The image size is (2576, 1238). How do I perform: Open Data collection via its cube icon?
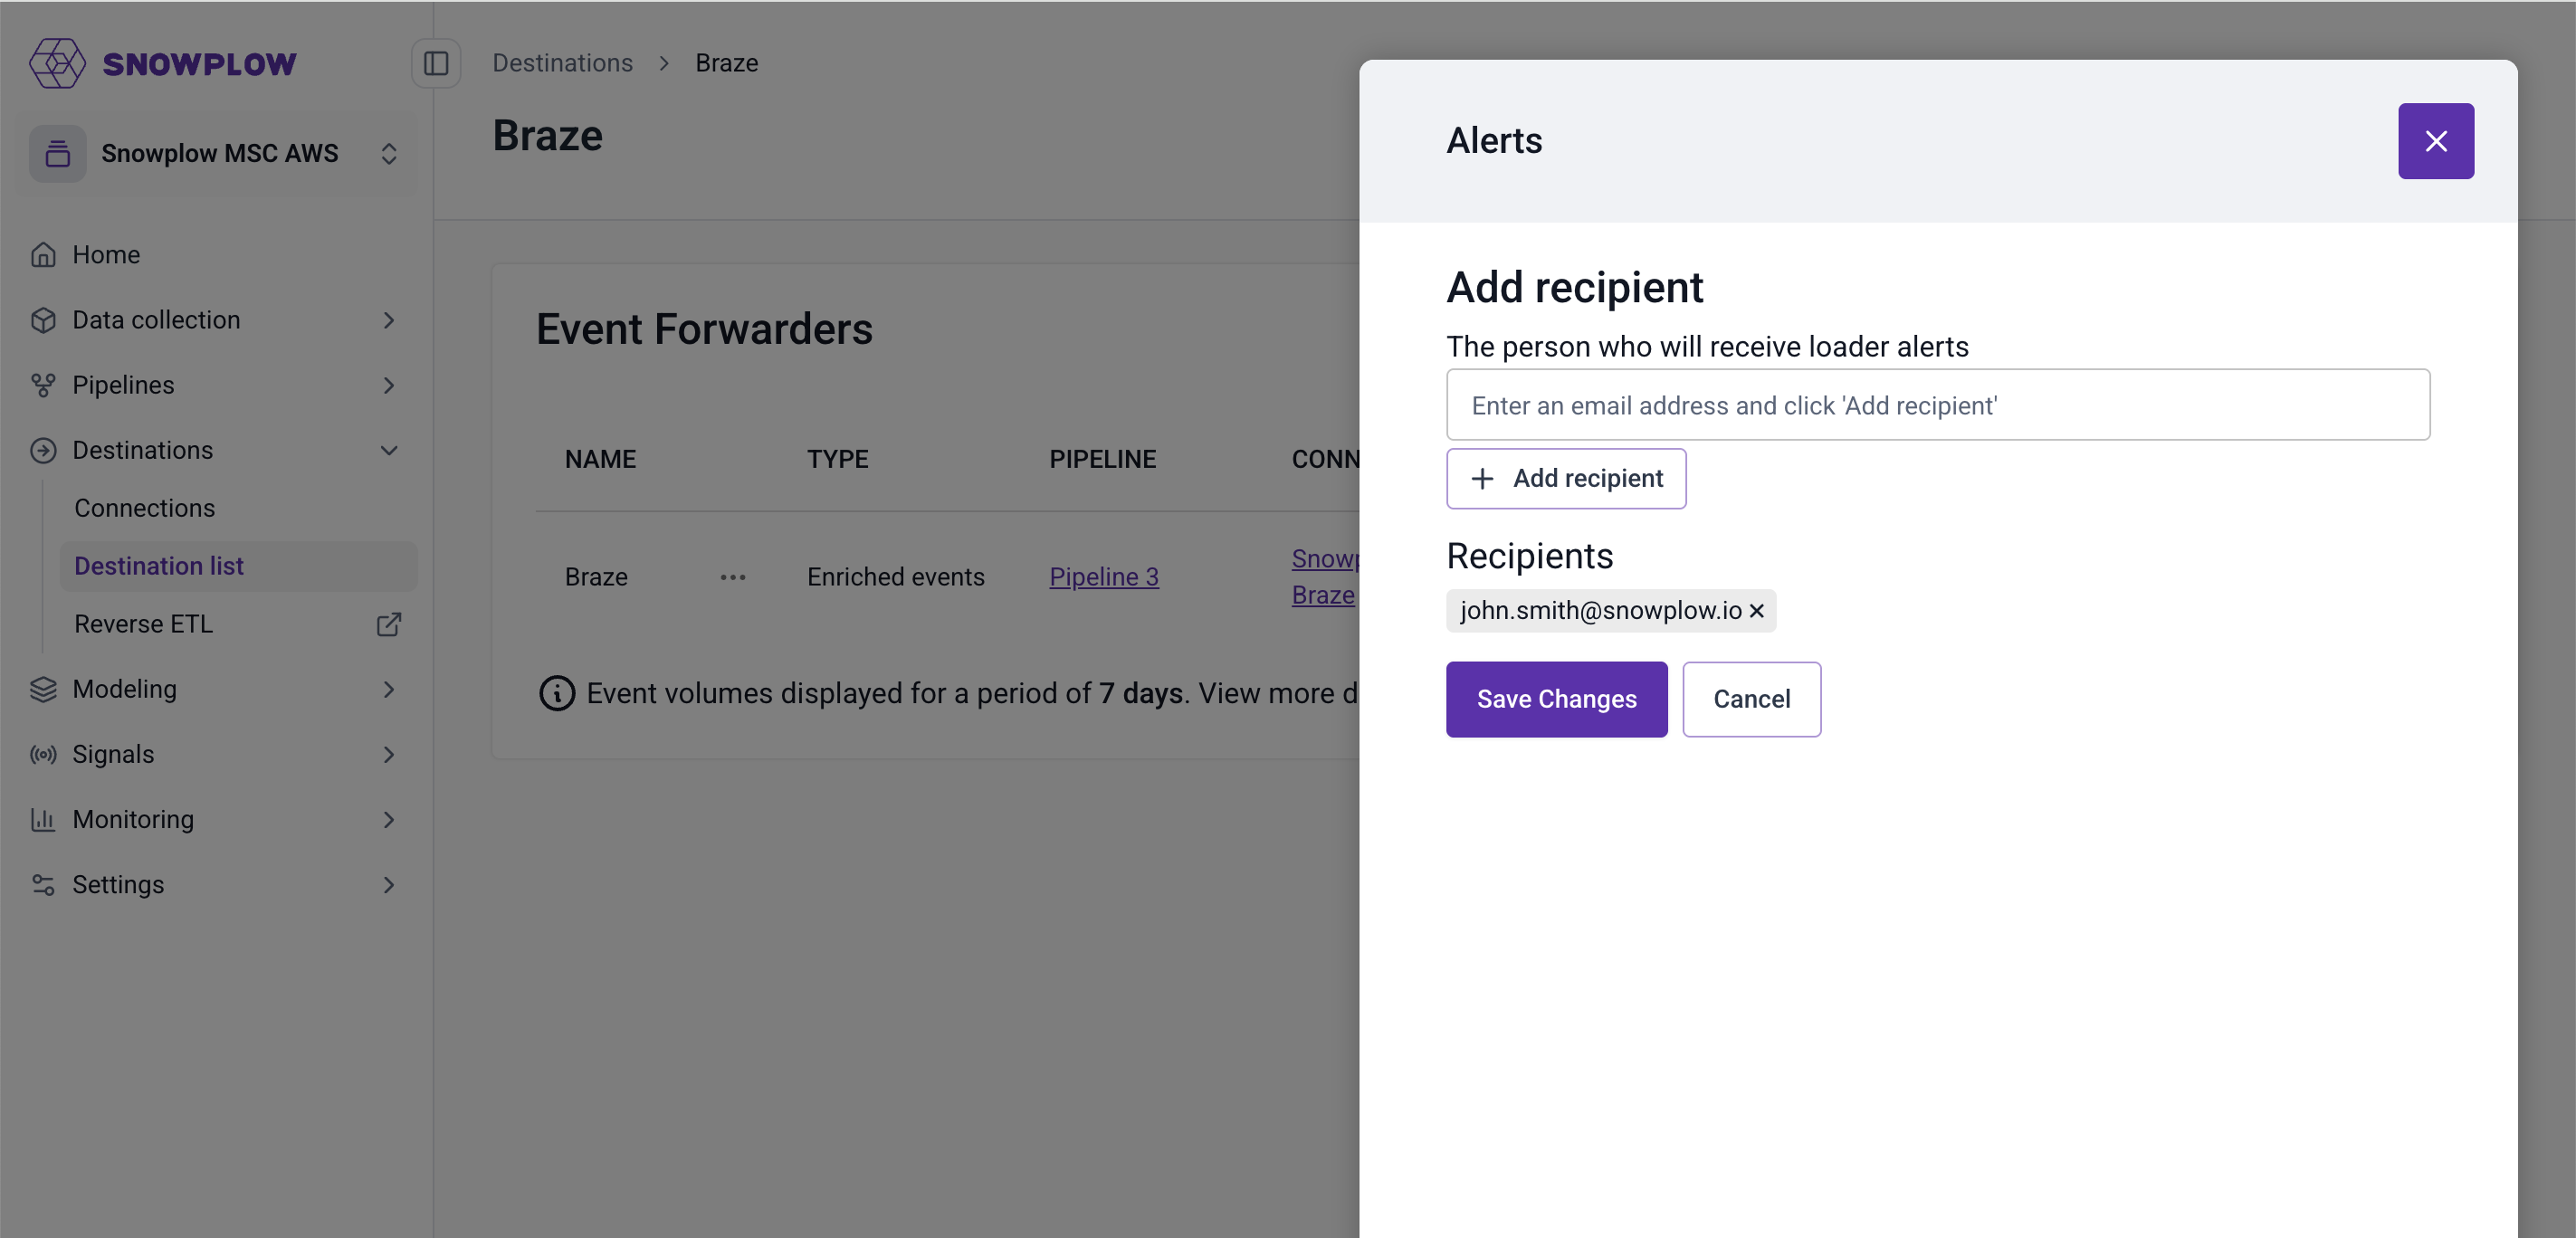click(44, 319)
